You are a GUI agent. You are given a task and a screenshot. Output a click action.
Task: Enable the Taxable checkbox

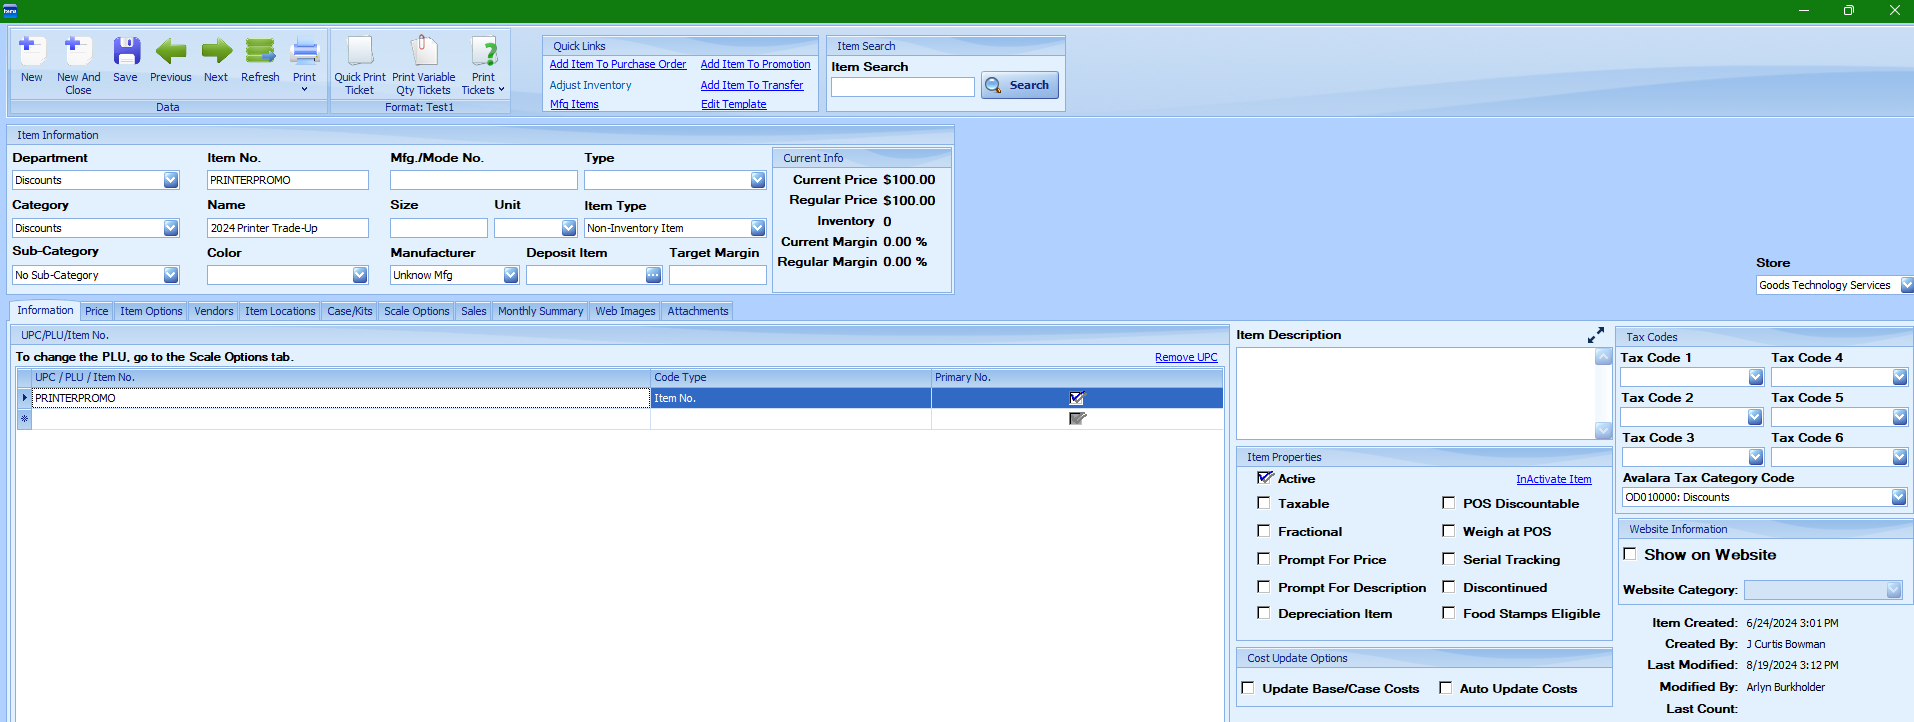[x=1264, y=503]
